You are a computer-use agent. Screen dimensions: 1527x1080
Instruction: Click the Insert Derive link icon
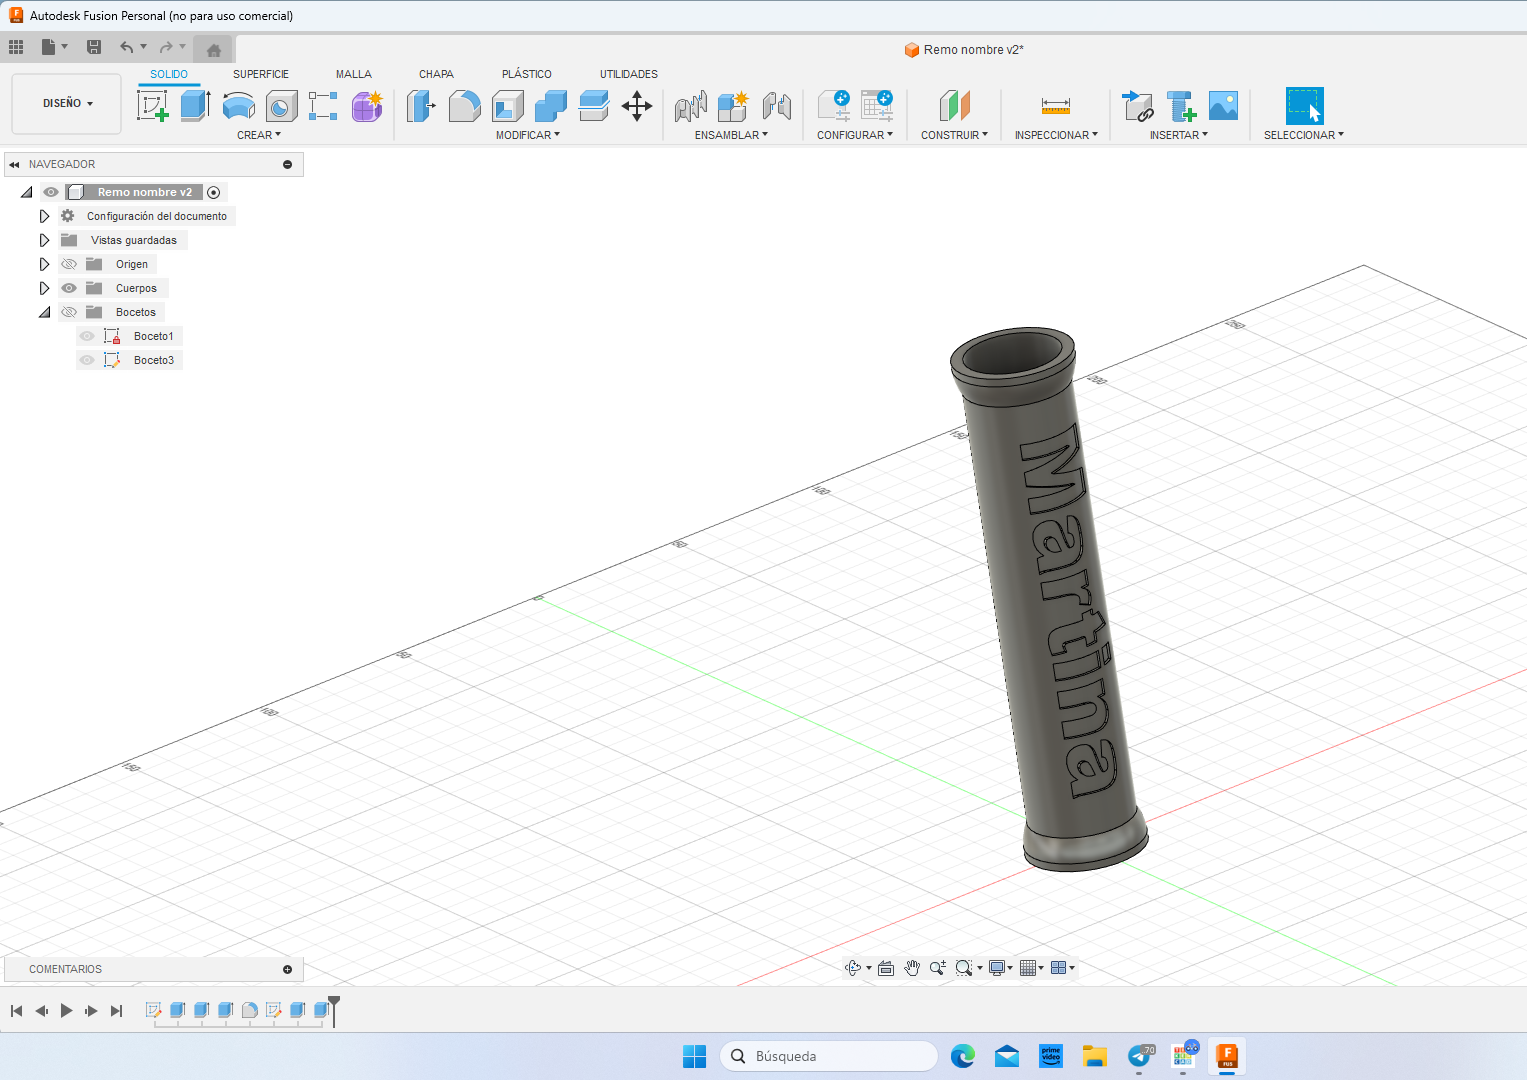[1137, 106]
